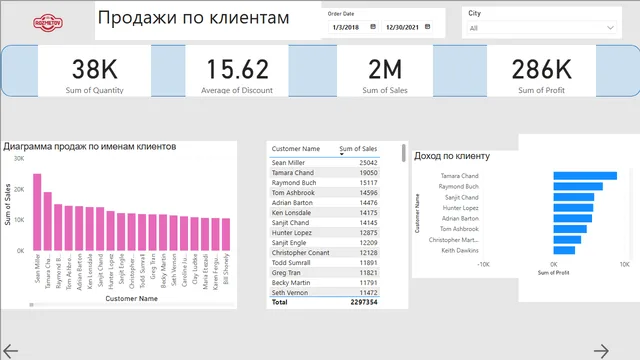The width and height of the screenshot is (640, 360).
Task: Select Sean Miller's pink bar in chart
Action: [x=37, y=212]
